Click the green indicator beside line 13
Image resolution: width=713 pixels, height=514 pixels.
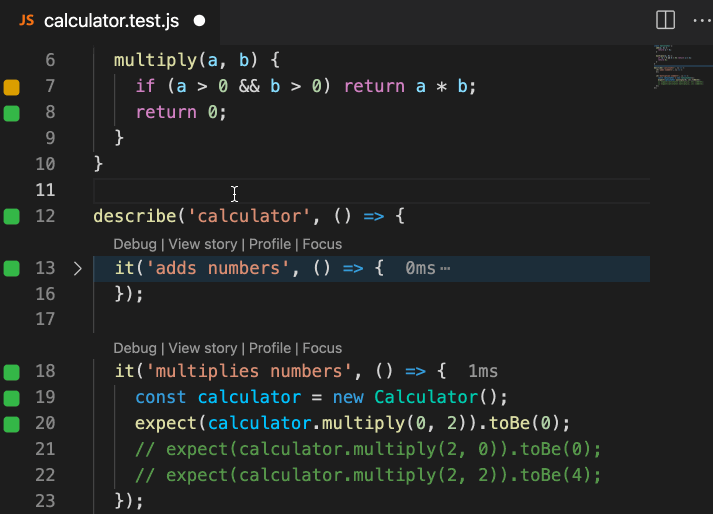[x=12, y=268]
